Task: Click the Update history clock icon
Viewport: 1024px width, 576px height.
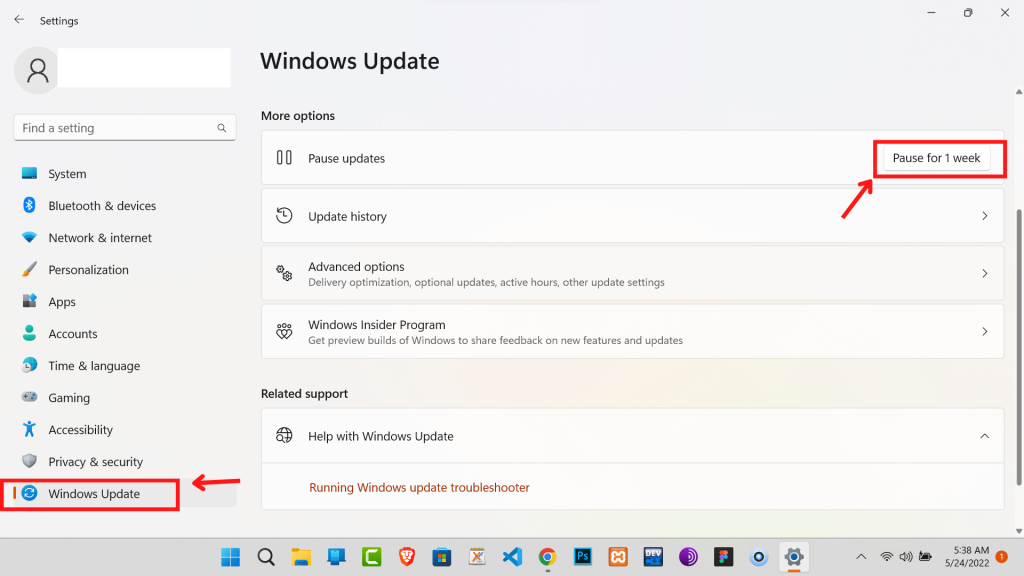Action: pyautogui.click(x=284, y=216)
